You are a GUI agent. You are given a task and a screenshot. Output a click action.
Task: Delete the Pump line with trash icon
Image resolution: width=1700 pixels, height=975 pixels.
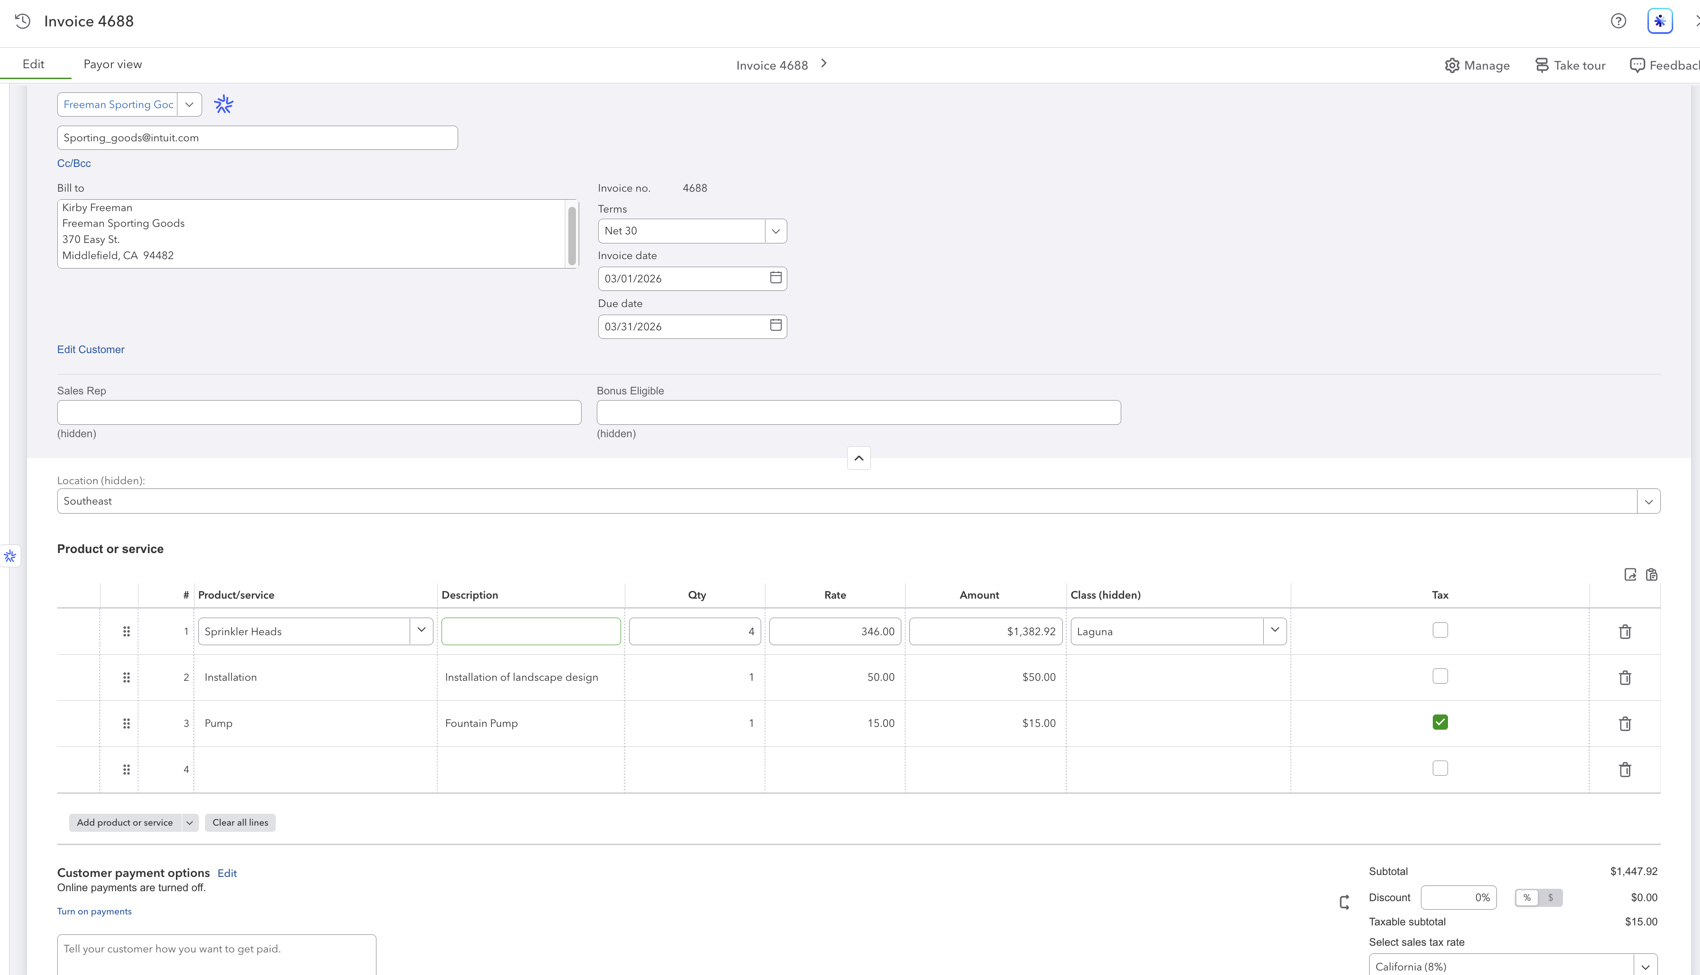pos(1625,724)
